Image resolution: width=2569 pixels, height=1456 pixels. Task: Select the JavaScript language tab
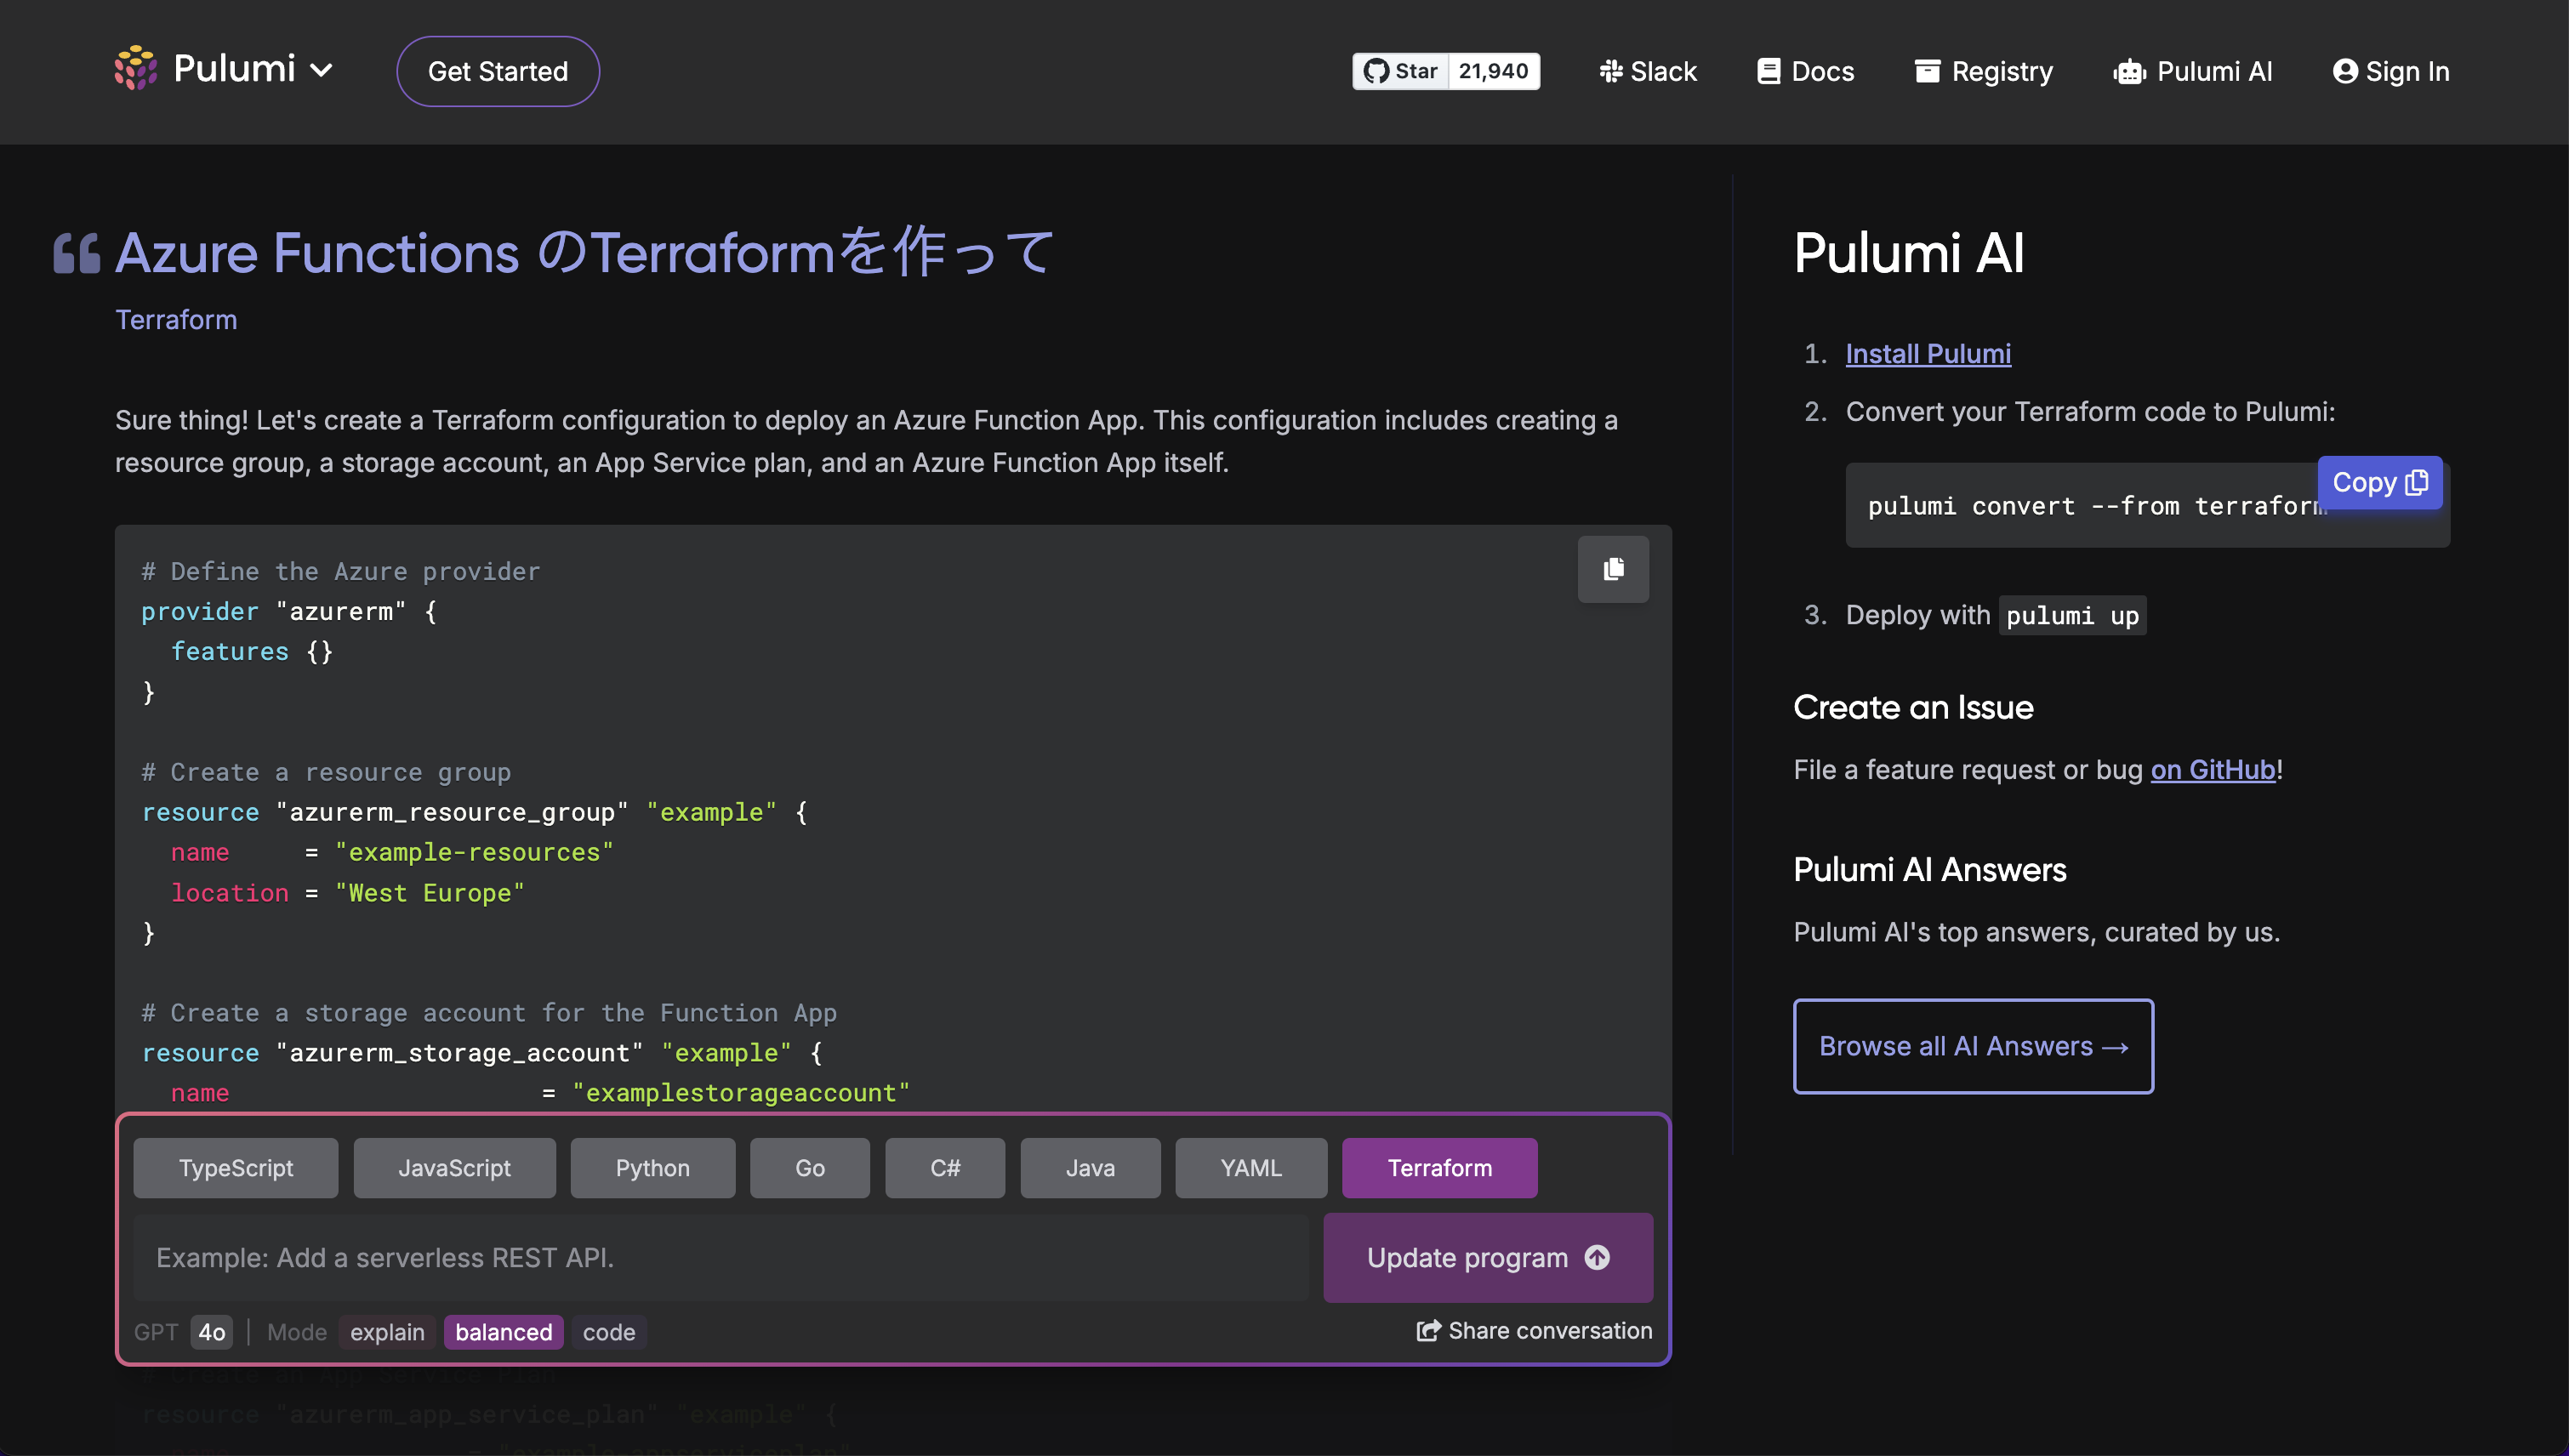click(x=454, y=1168)
